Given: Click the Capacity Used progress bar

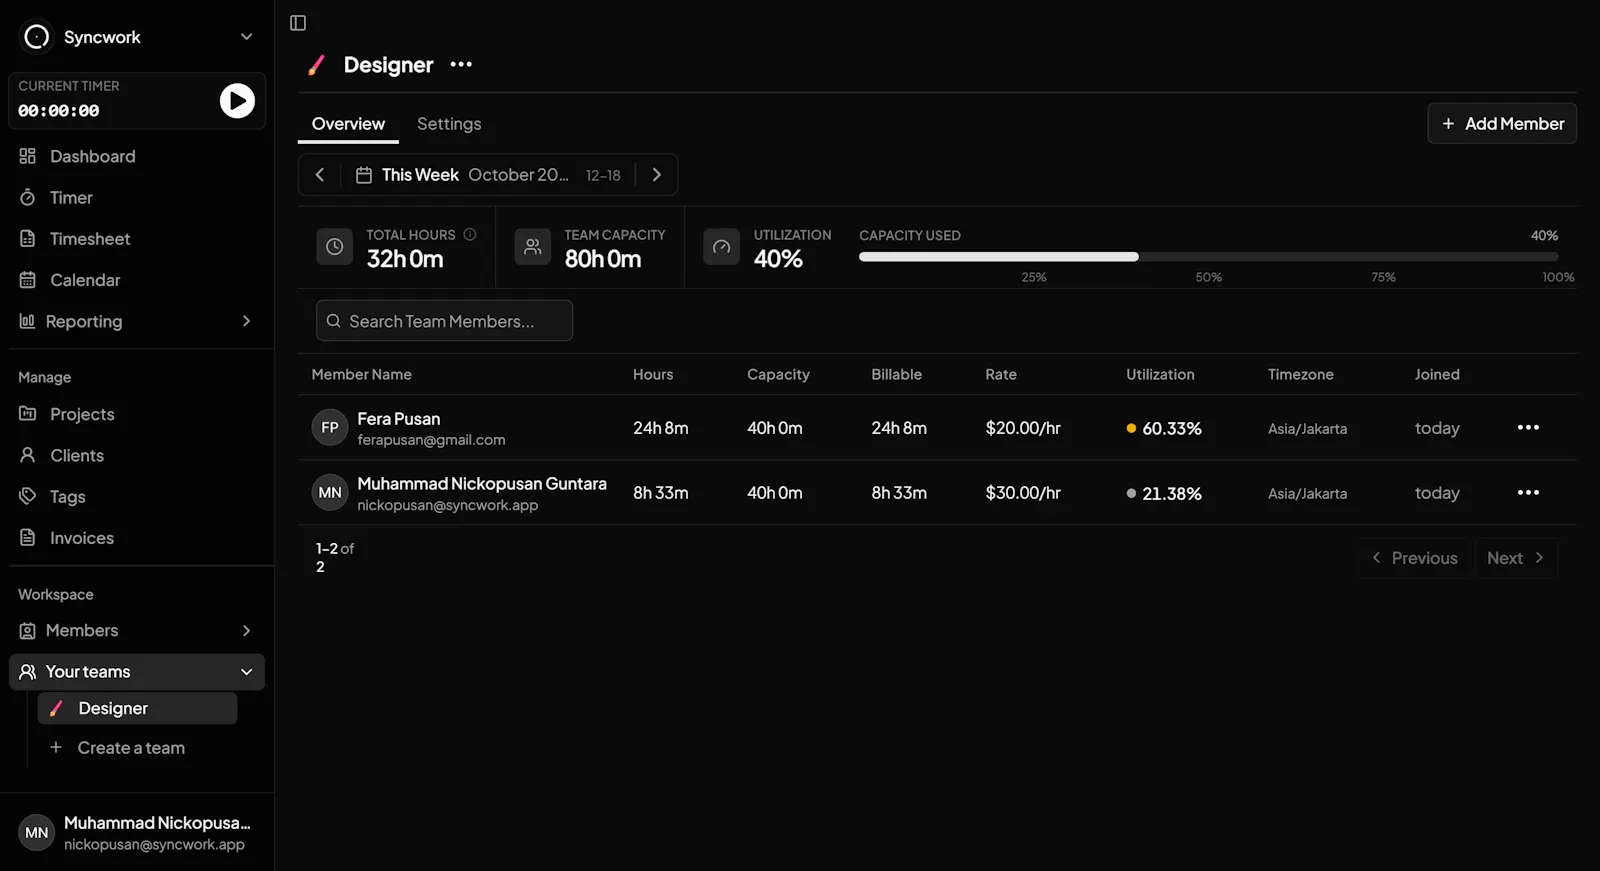Looking at the screenshot, I should click(x=1208, y=257).
